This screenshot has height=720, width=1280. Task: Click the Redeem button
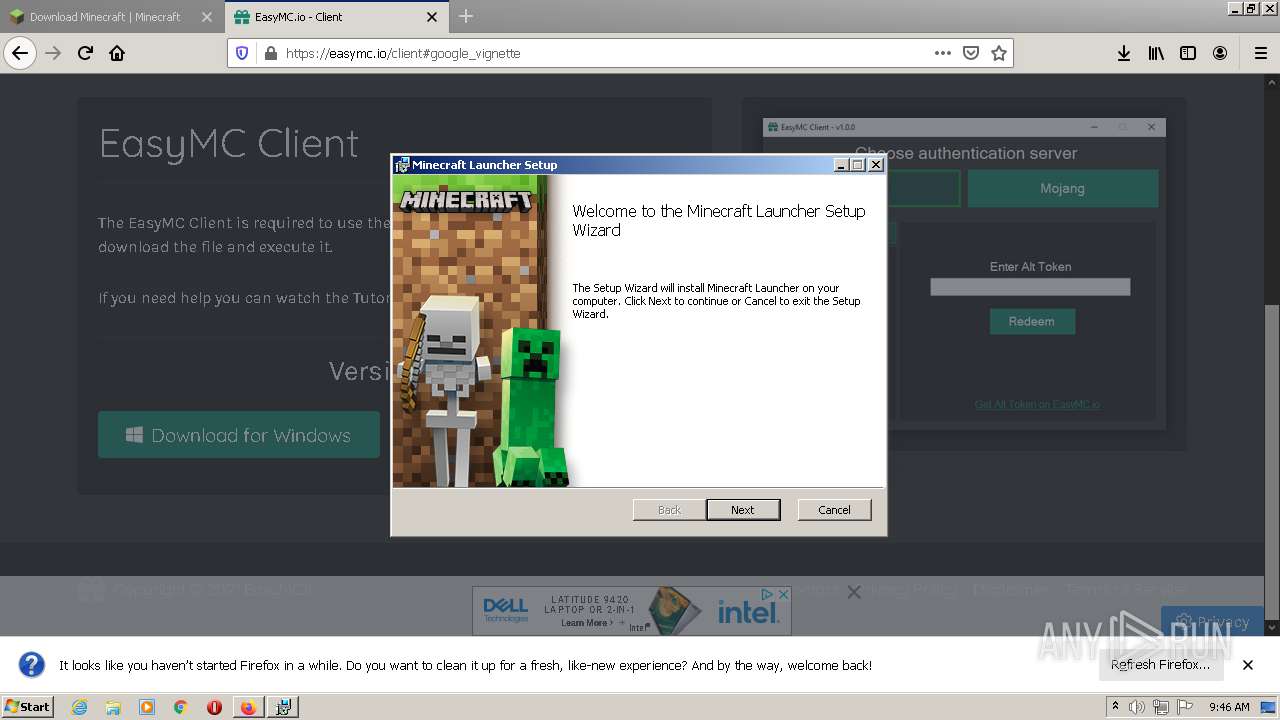tap(1032, 321)
